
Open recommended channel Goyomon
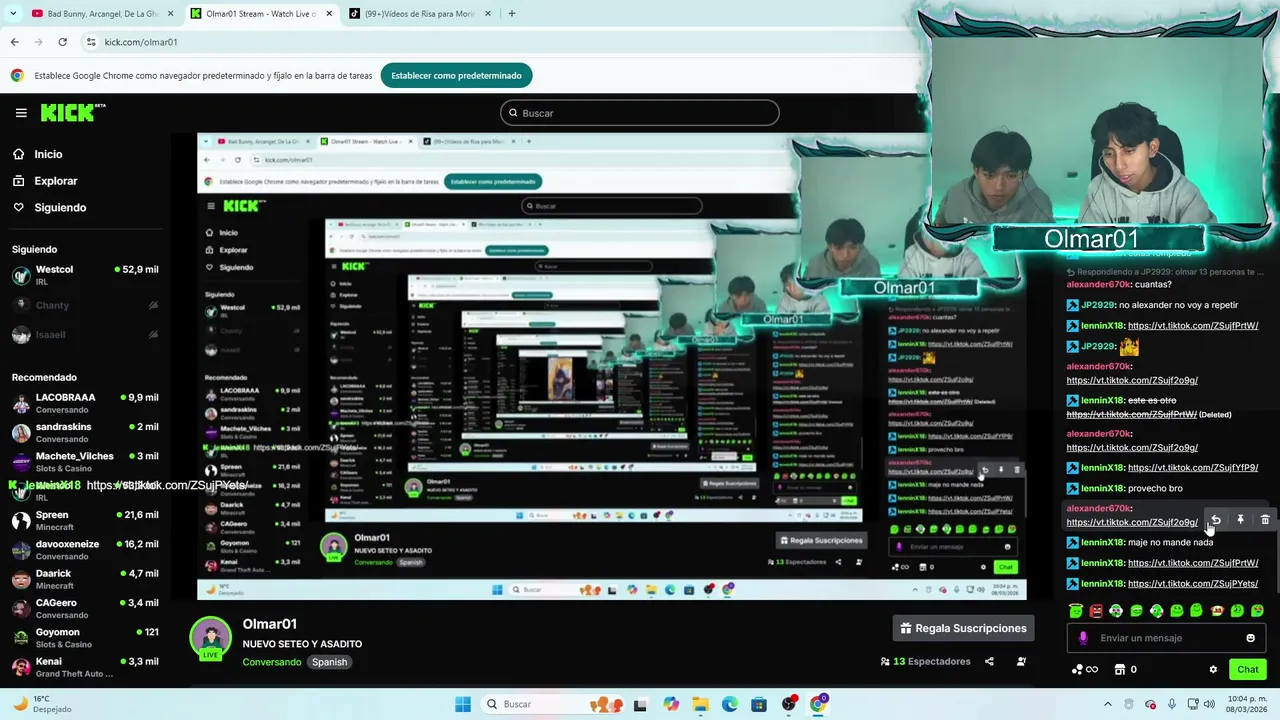tap(85, 638)
